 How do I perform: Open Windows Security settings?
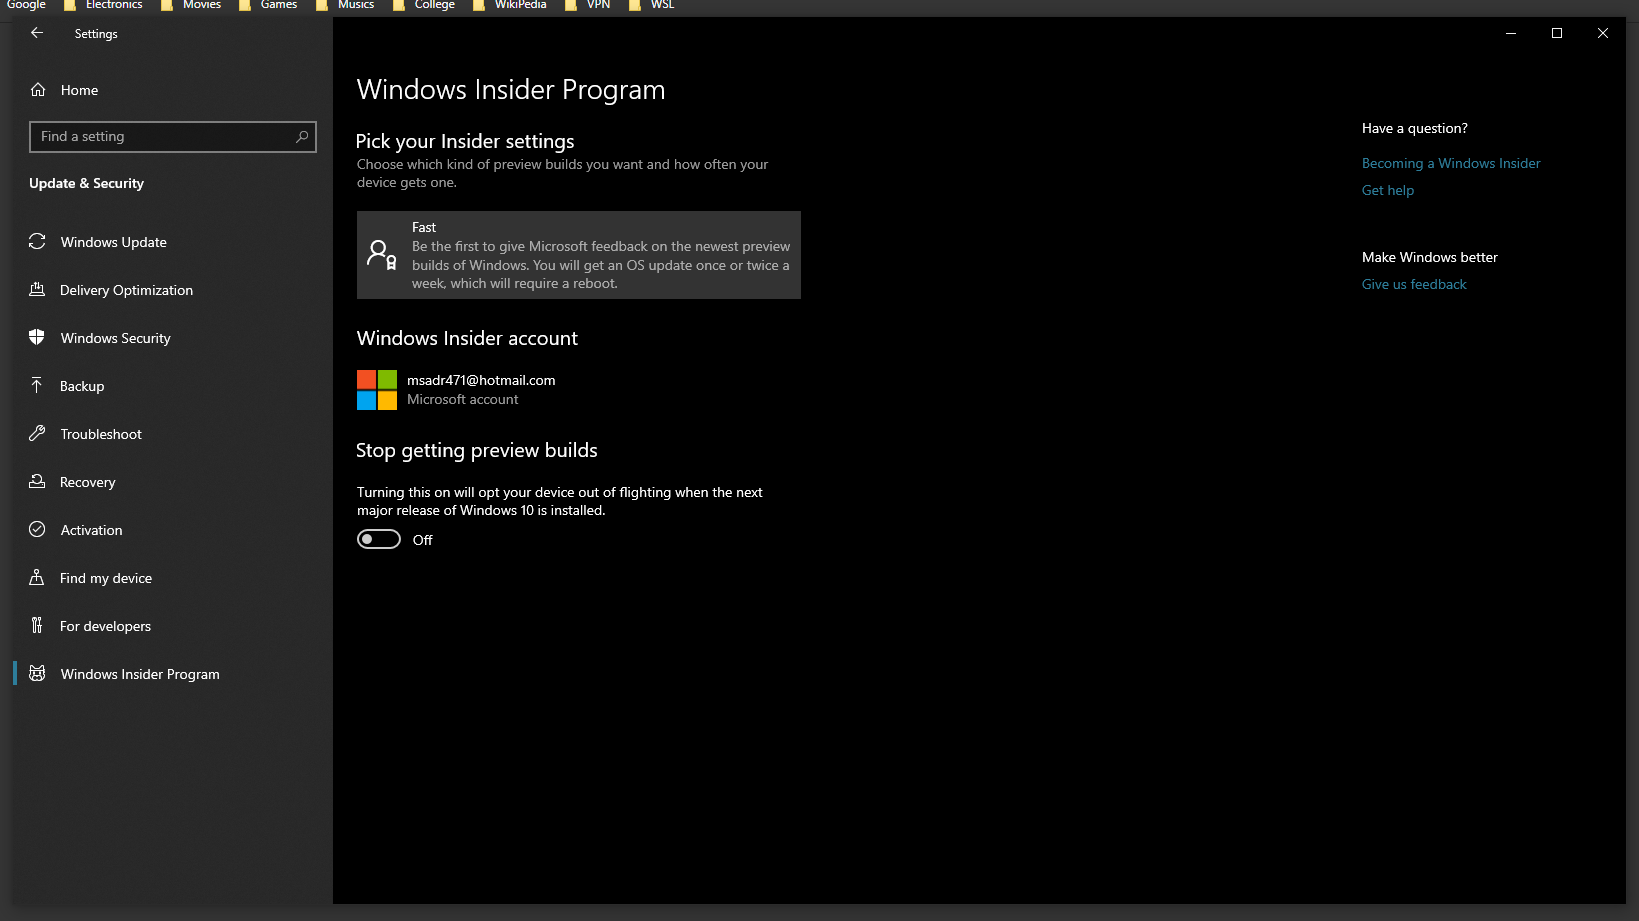115,338
